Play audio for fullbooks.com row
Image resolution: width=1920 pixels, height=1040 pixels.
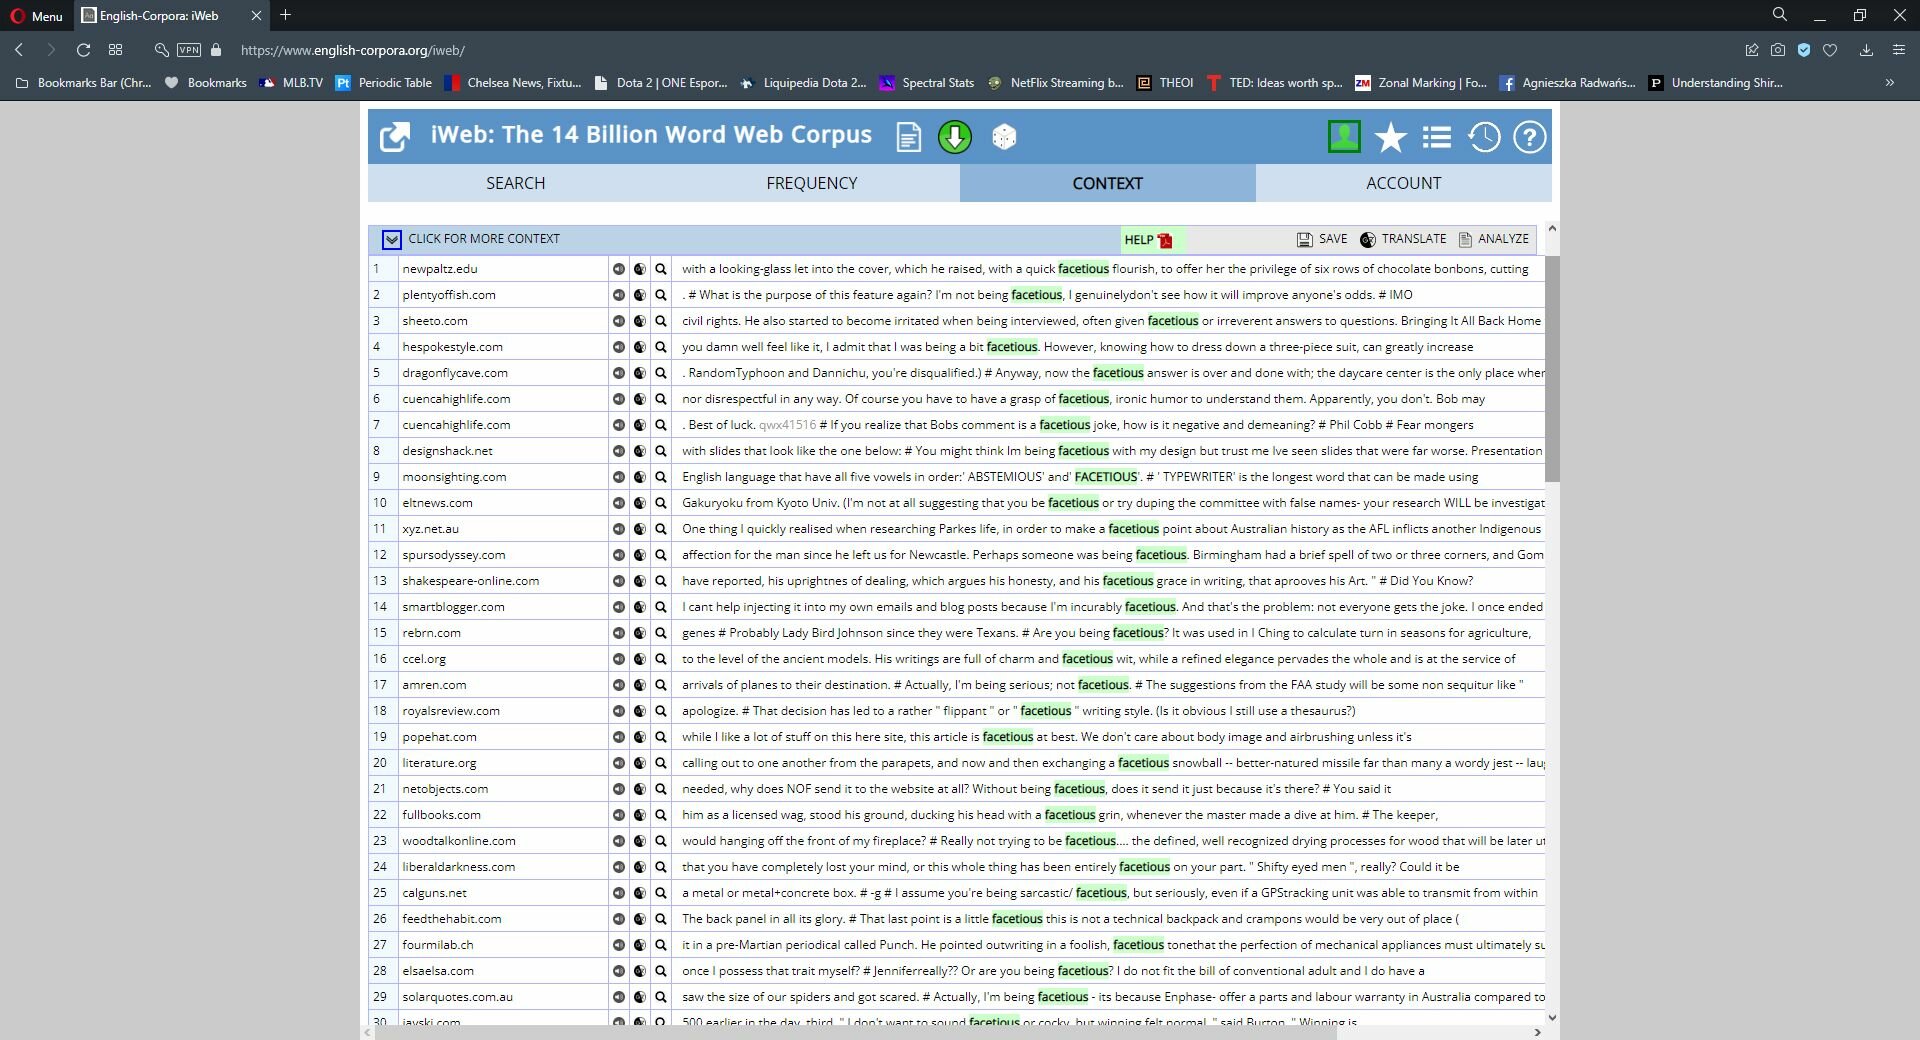pos(619,815)
